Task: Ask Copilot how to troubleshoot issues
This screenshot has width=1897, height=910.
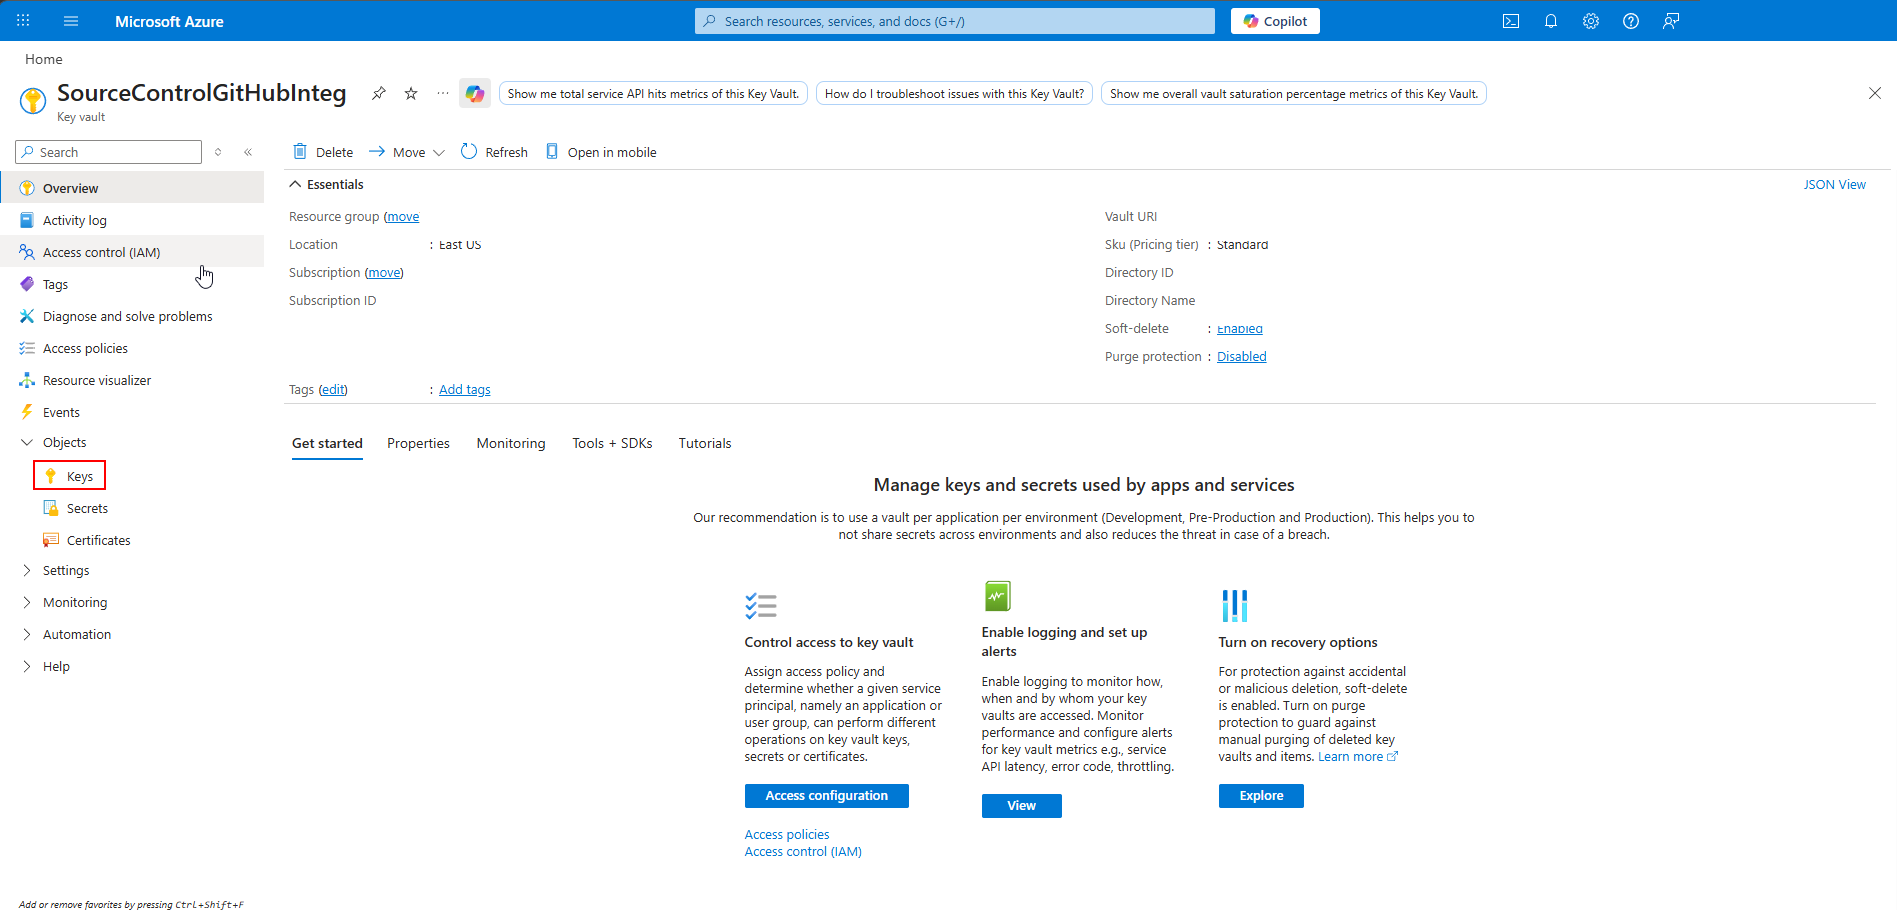Action: tap(954, 93)
